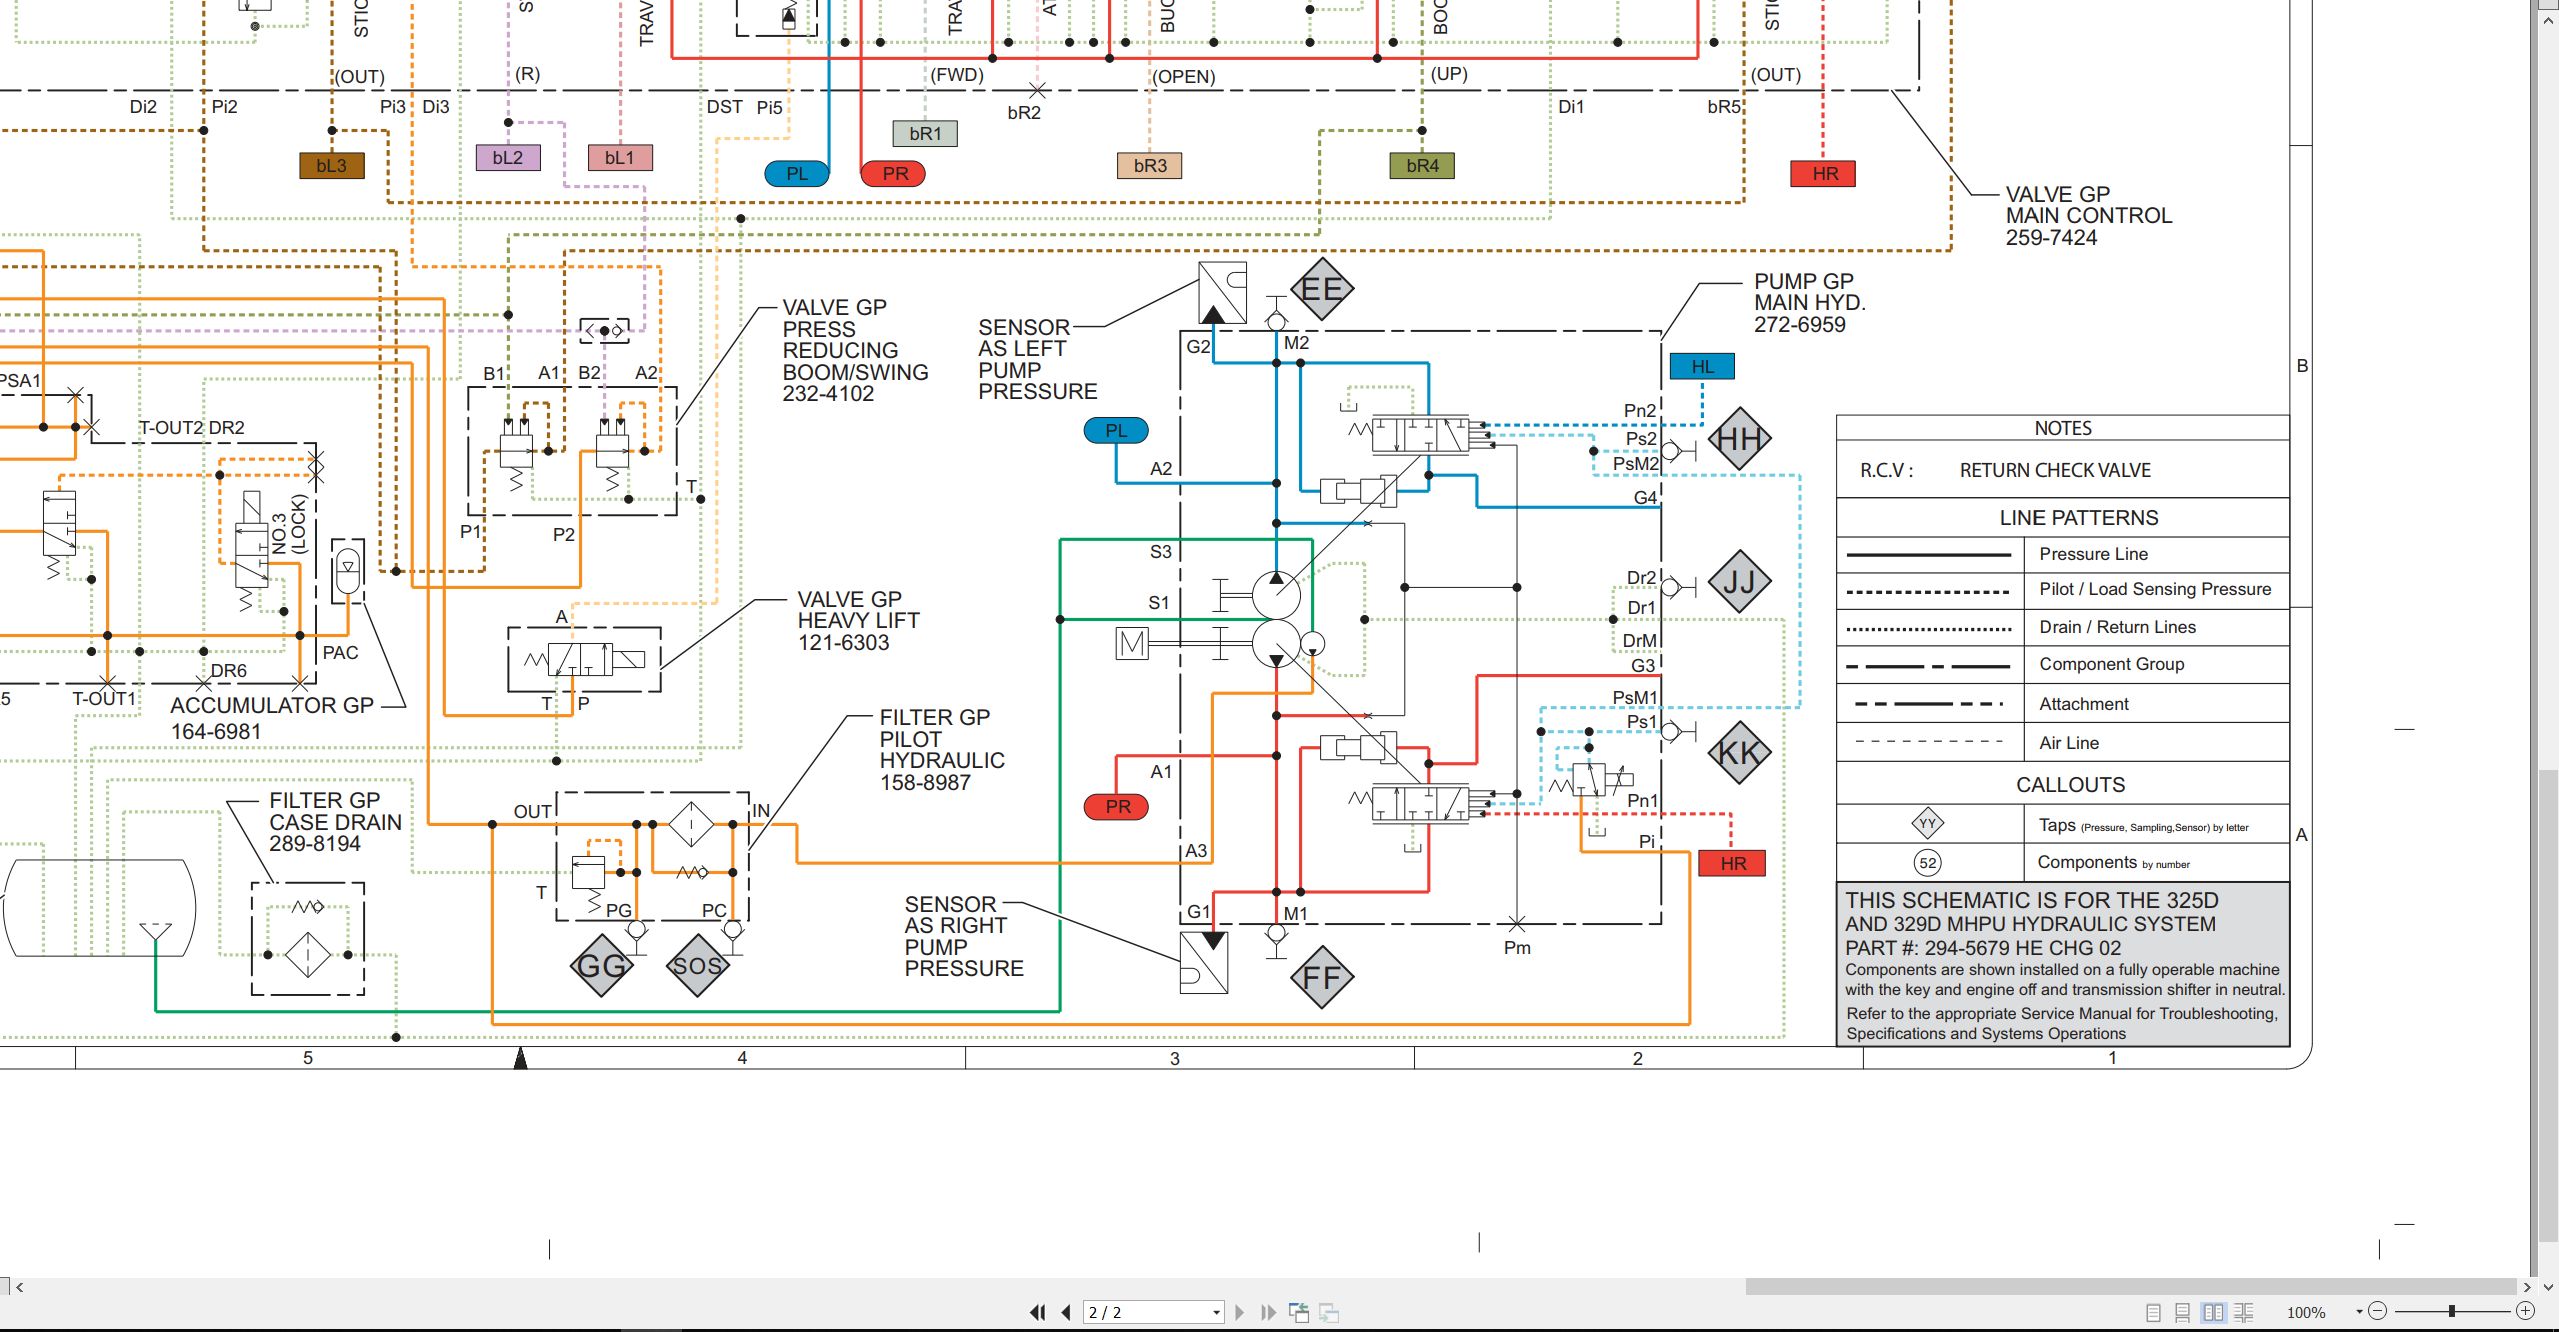Click the FF tap diamond

click(1321, 977)
